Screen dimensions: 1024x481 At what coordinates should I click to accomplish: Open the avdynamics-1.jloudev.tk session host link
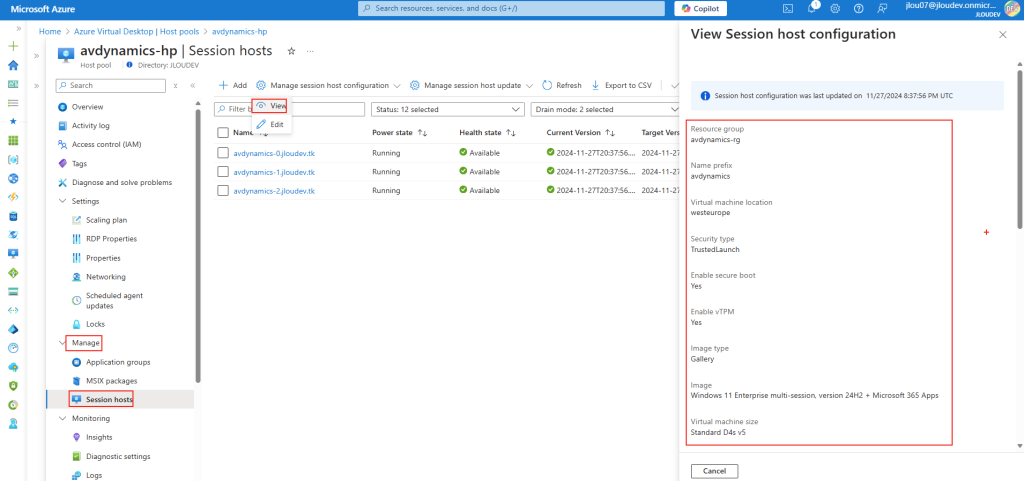[274, 172]
